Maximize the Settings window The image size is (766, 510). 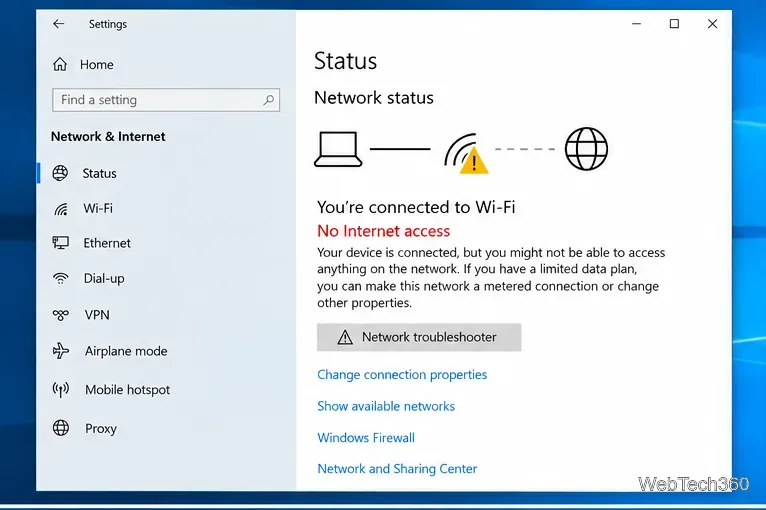click(674, 23)
